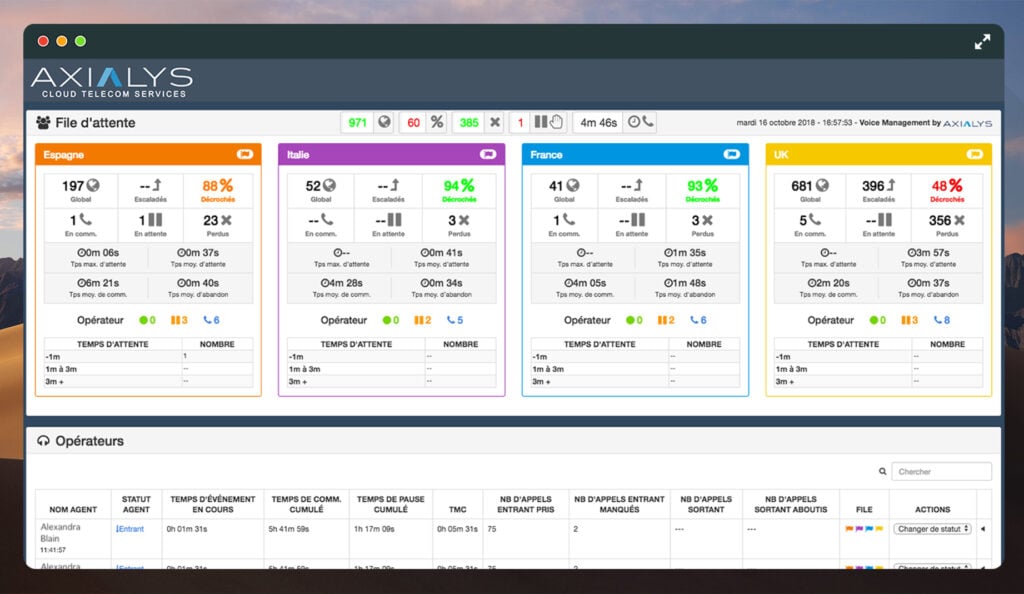The image size is (1024, 594).
Task: Click the globe icon beside 52 in Italie
Action: (329, 186)
